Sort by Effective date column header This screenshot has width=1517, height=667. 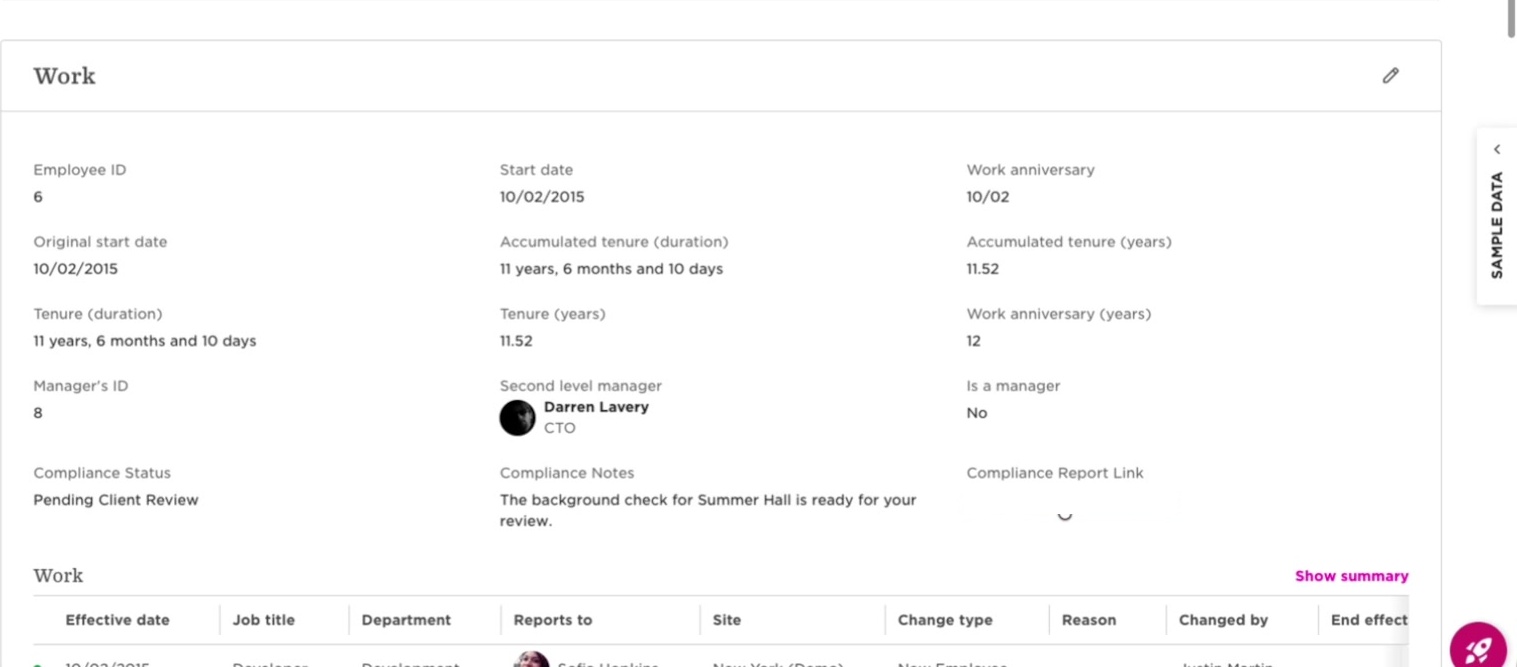(117, 620)
